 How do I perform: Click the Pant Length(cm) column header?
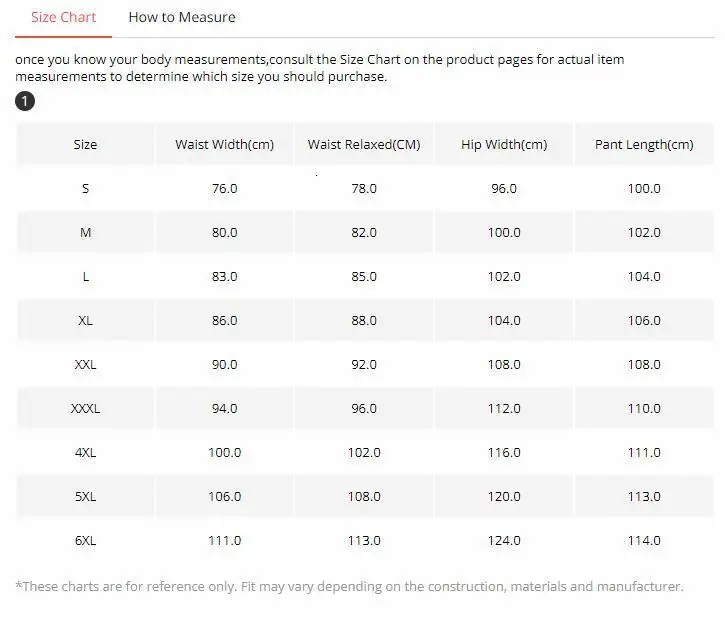click(x=644, y=144)
